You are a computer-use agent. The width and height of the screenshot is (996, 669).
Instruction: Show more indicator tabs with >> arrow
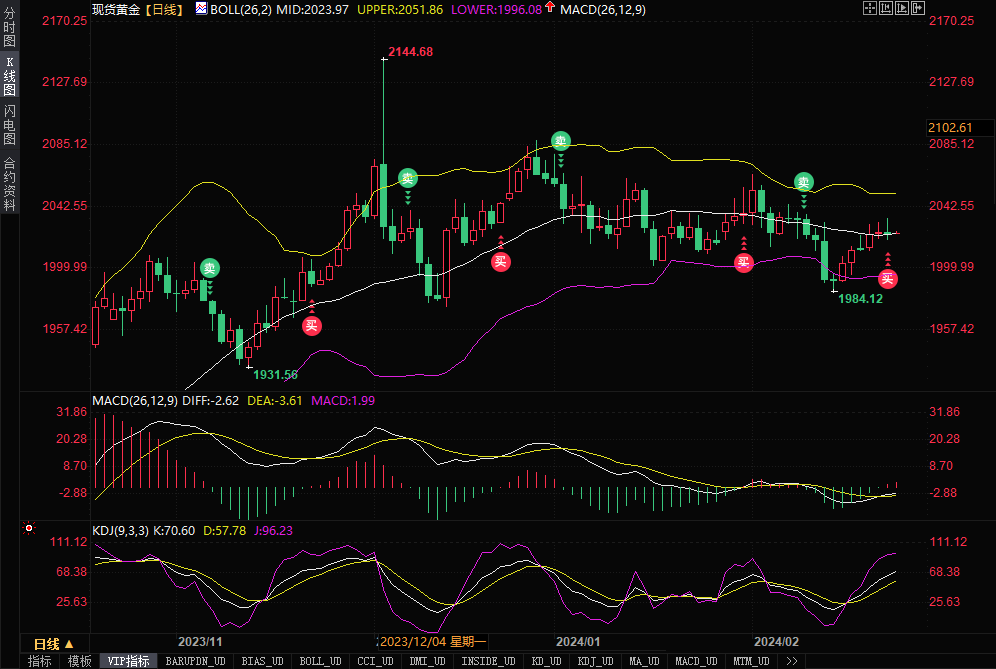(x=791, y=661)
